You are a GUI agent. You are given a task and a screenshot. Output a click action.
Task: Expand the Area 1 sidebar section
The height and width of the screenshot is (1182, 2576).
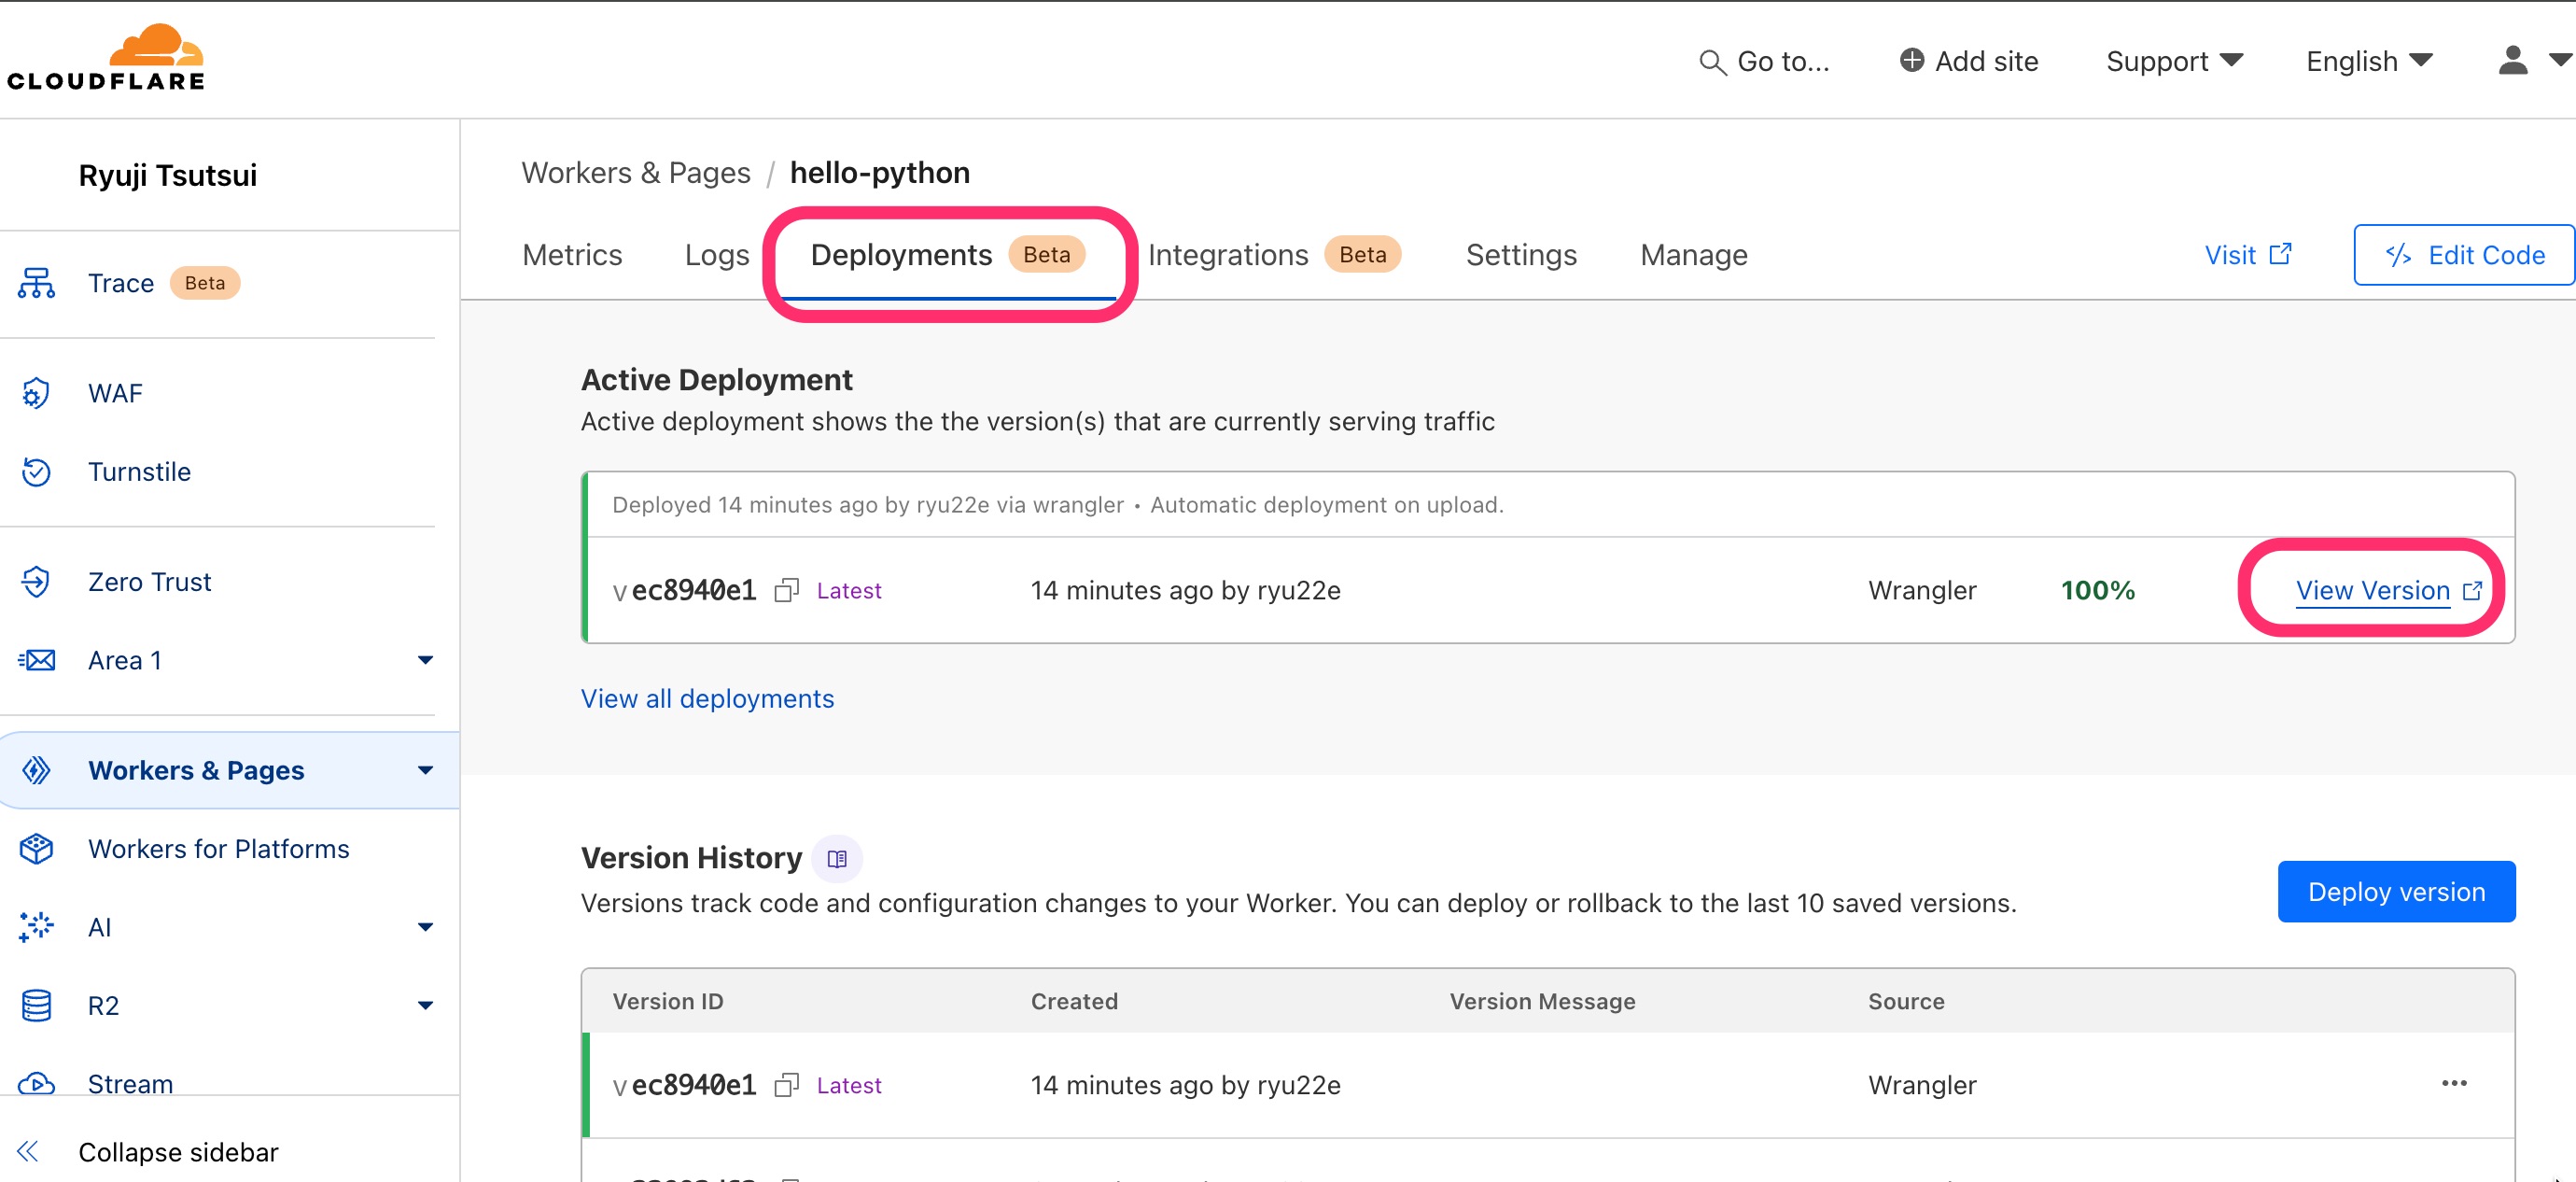[425, 660]
